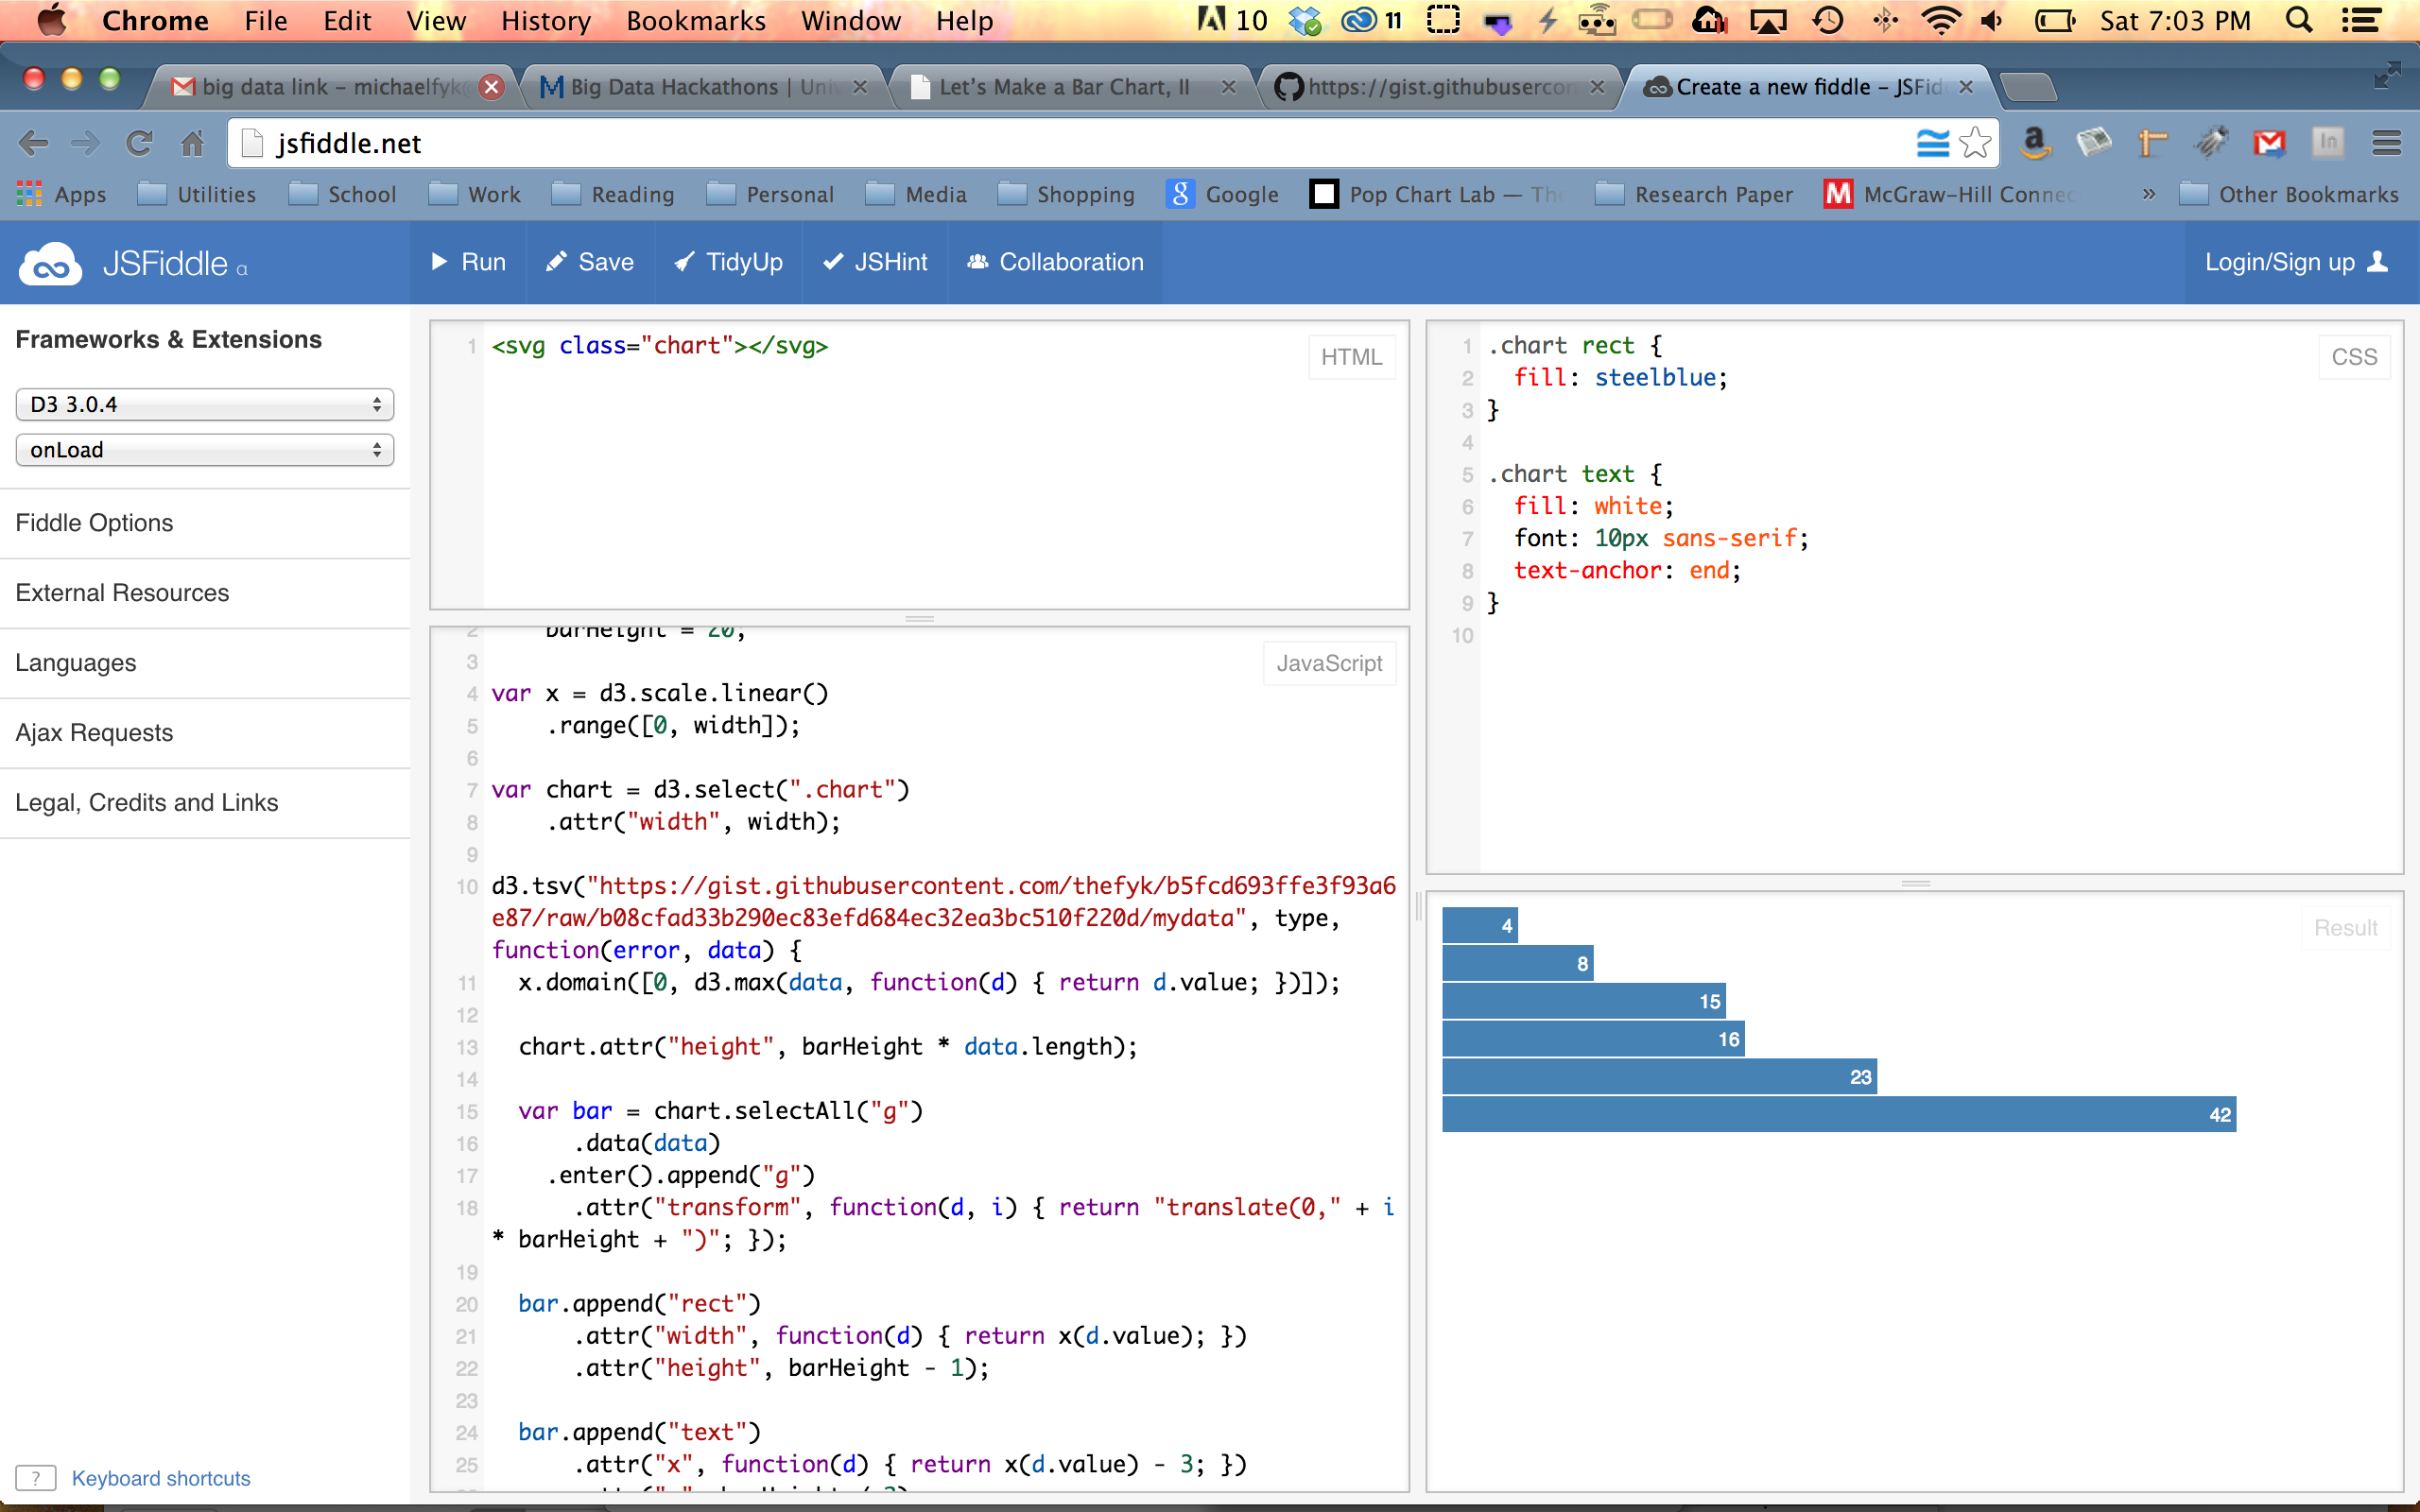Click the Dropbox menu bar icon
This screenshot has width=2420, height=1512.
[x=1304, y=20]
